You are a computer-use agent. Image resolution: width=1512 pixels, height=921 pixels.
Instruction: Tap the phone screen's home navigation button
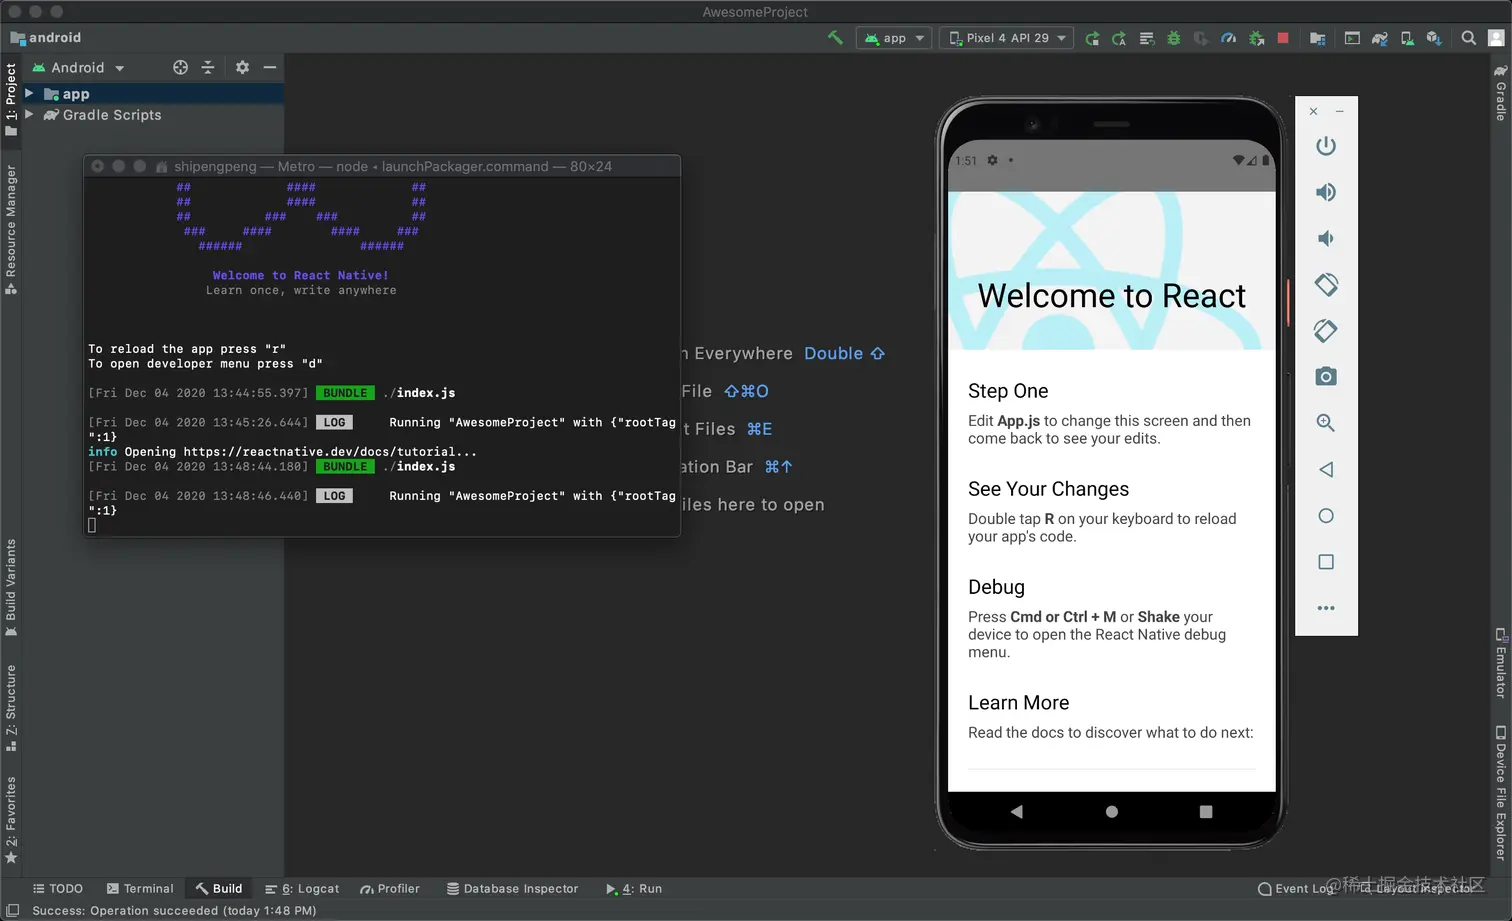coord(1112,812)
